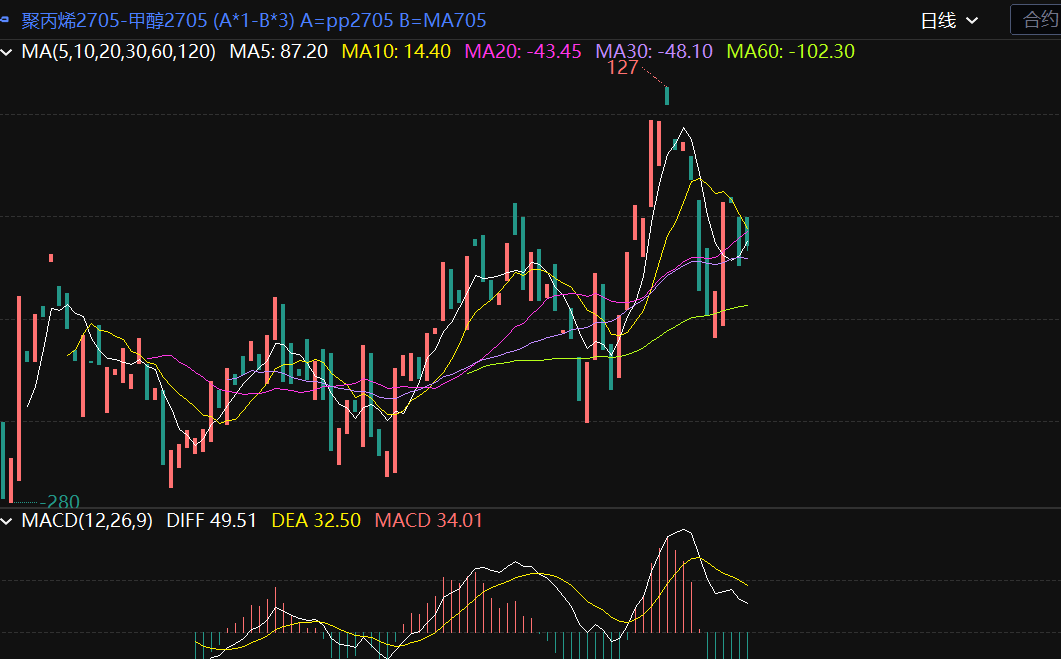Click the MA5: 87.20 value
This screenshot has height=659, width=1061.
[x=279, y=51]
